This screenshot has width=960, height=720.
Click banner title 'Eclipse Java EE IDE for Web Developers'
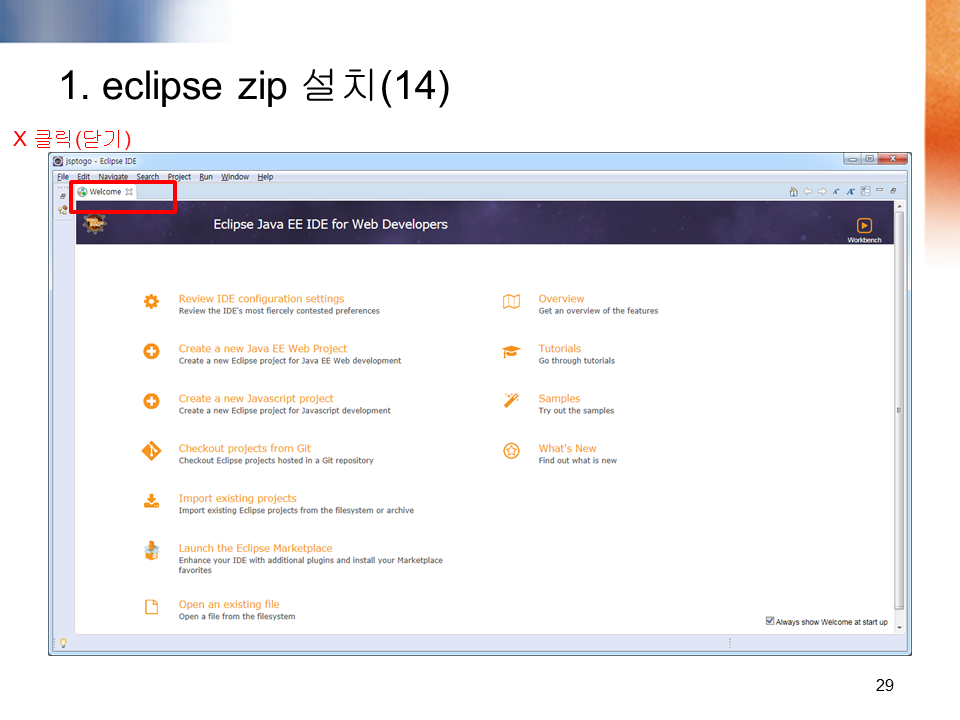pyautogui.click(x=331, y=225)
